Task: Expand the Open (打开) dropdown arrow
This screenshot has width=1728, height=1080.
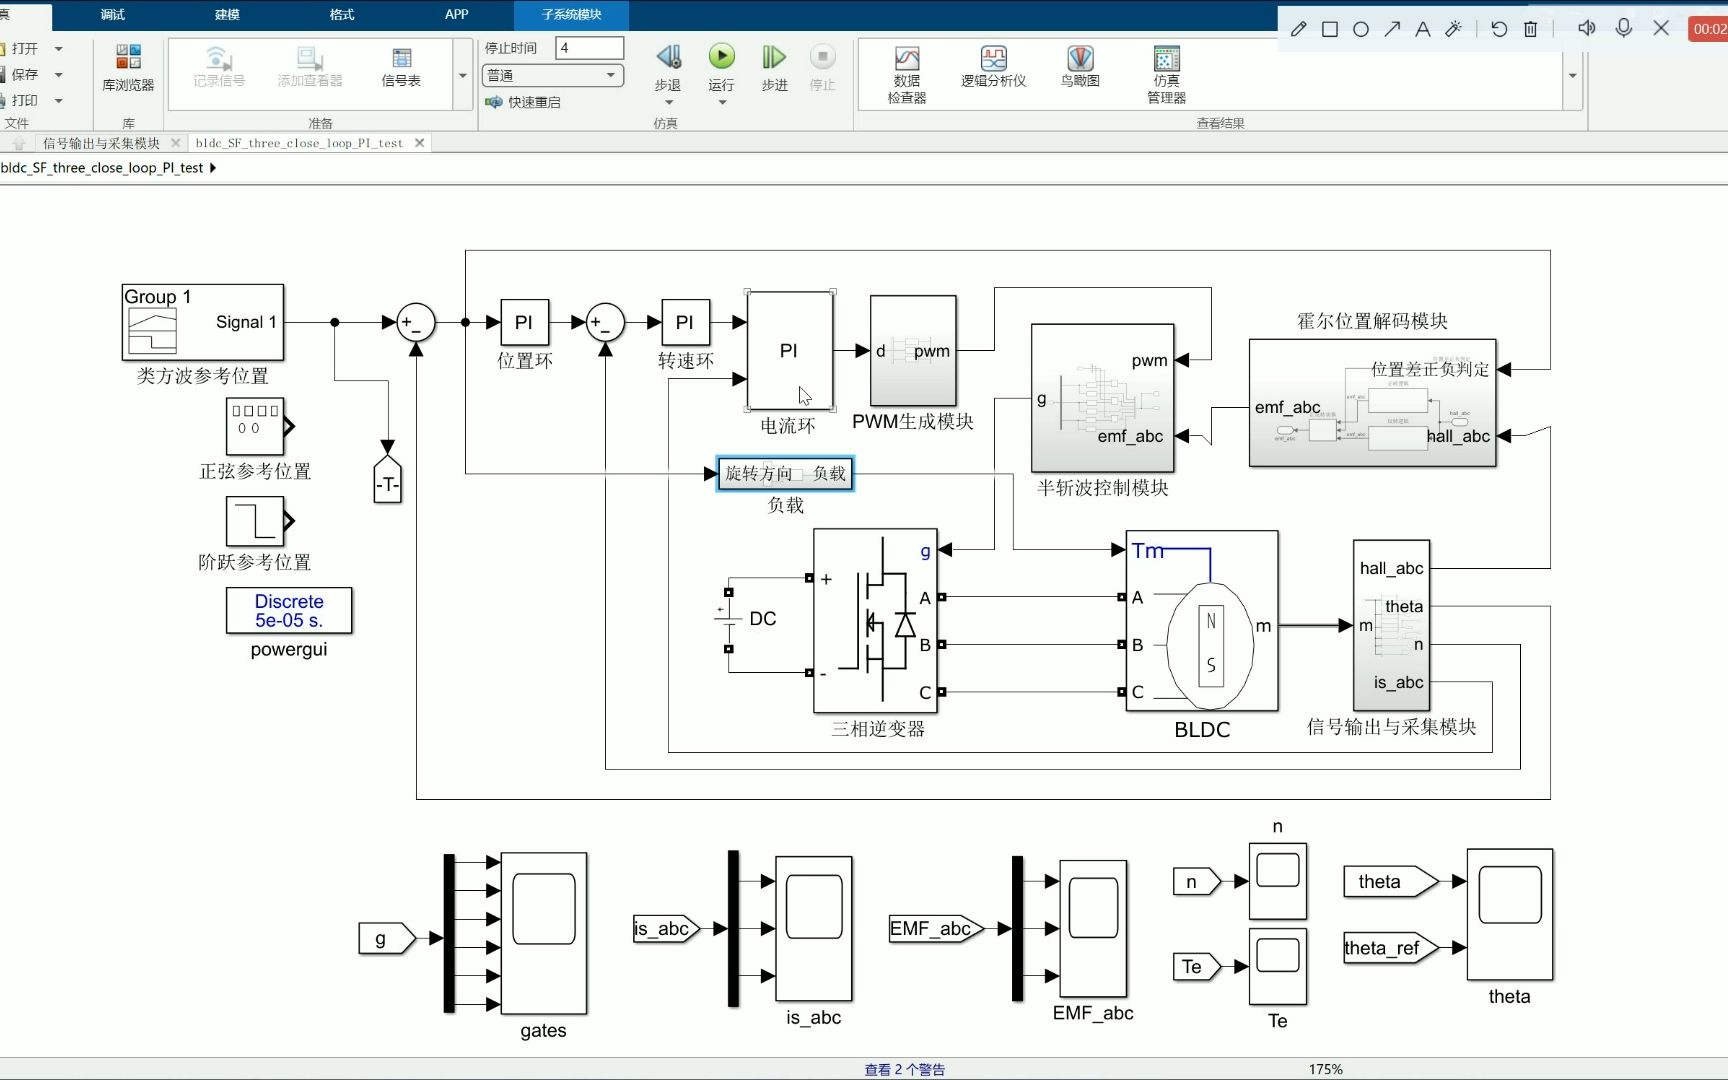Action: click(58, 48)
